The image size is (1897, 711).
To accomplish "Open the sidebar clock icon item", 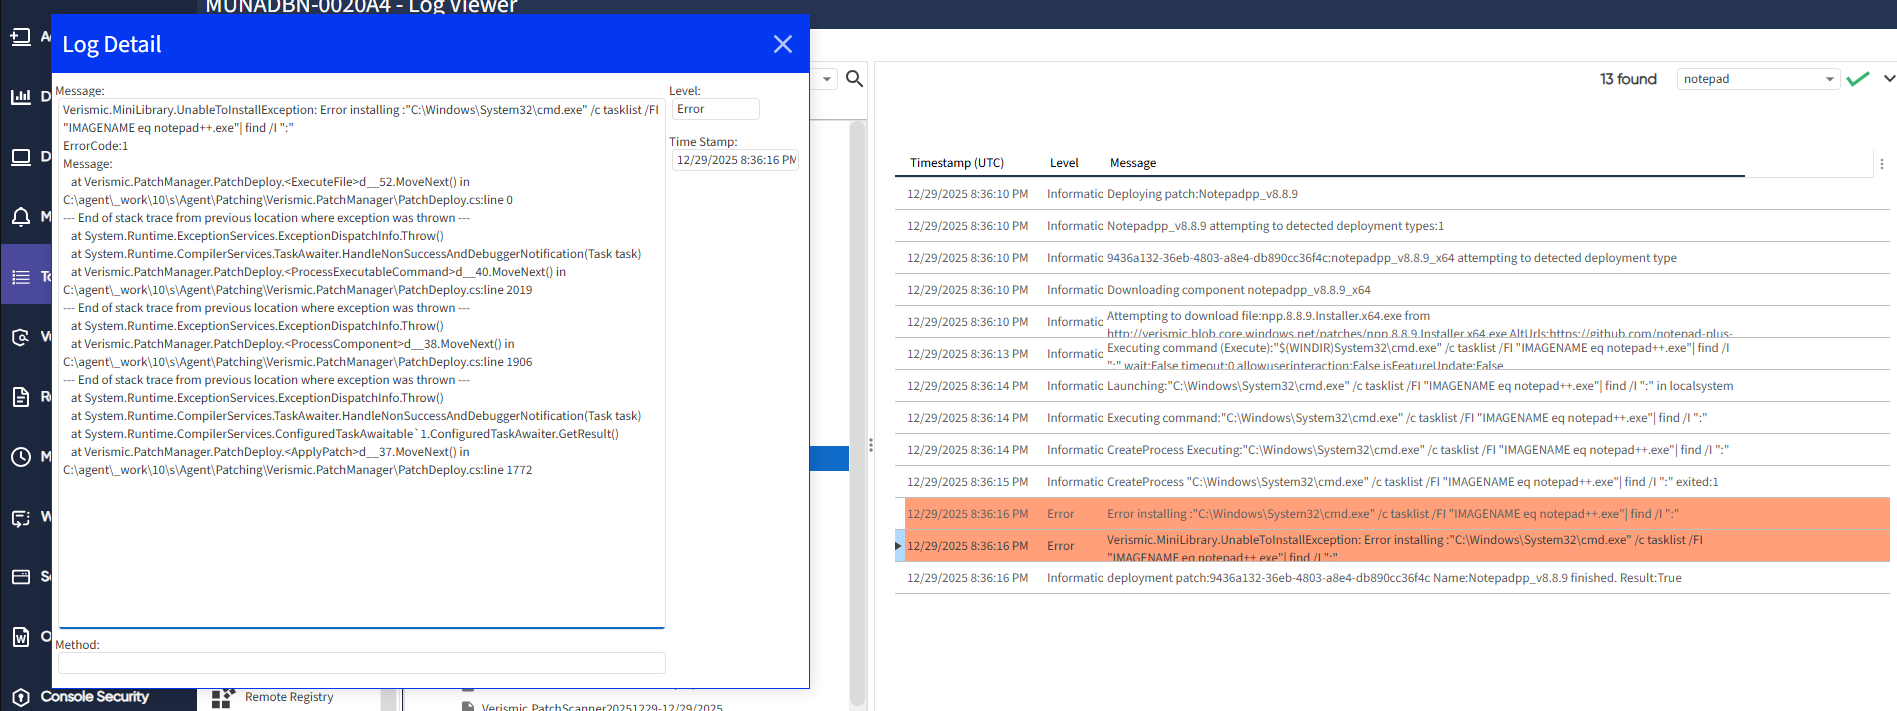I will (x=21, y=457).
